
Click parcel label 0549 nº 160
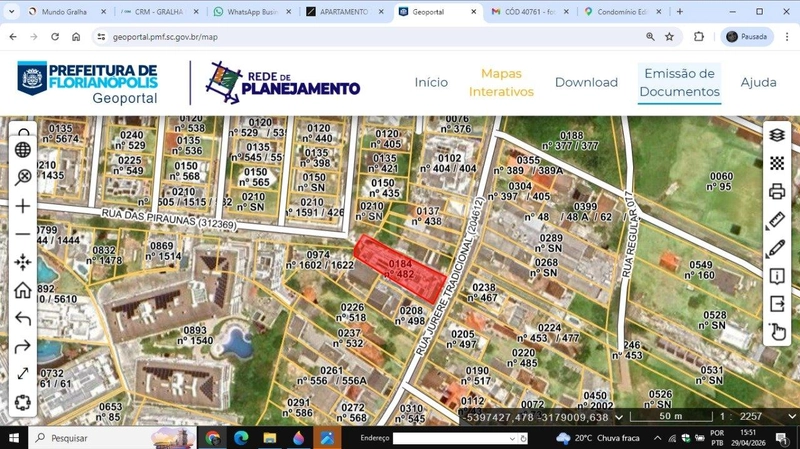700,270
